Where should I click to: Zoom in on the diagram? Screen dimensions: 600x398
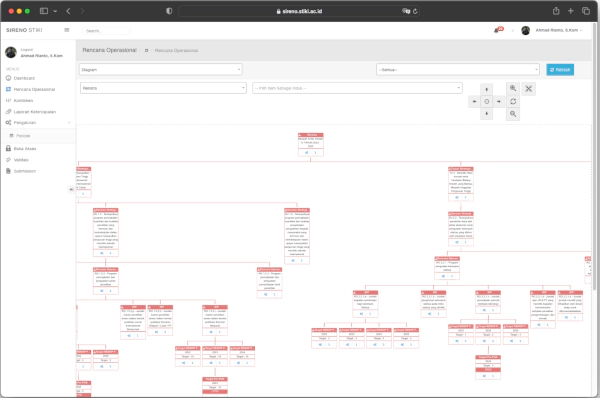click(x=513, y=88)
